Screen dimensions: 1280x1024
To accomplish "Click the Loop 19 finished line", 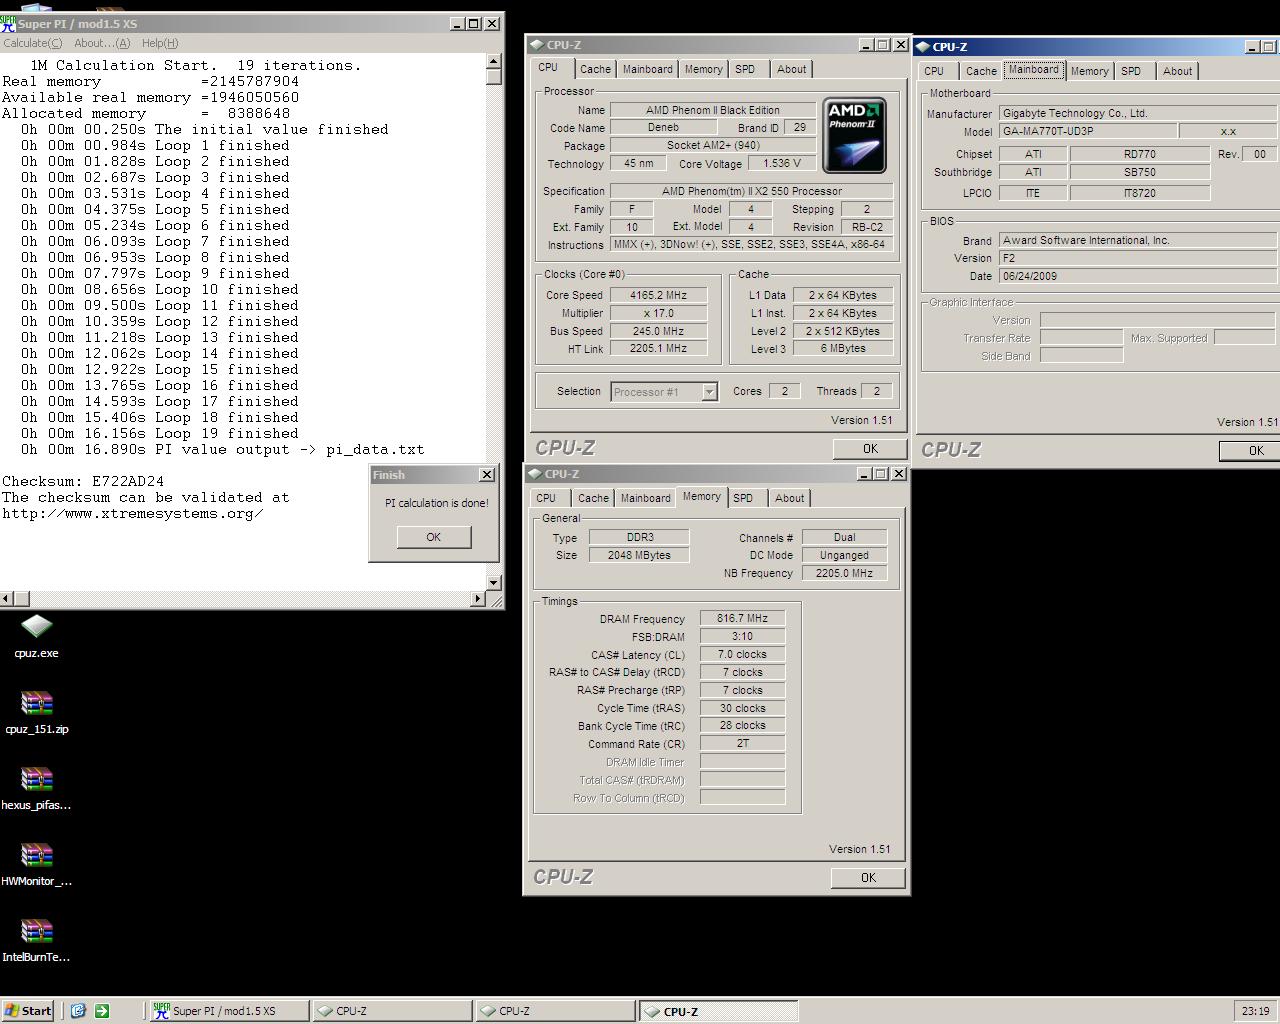I will [159, 433].
